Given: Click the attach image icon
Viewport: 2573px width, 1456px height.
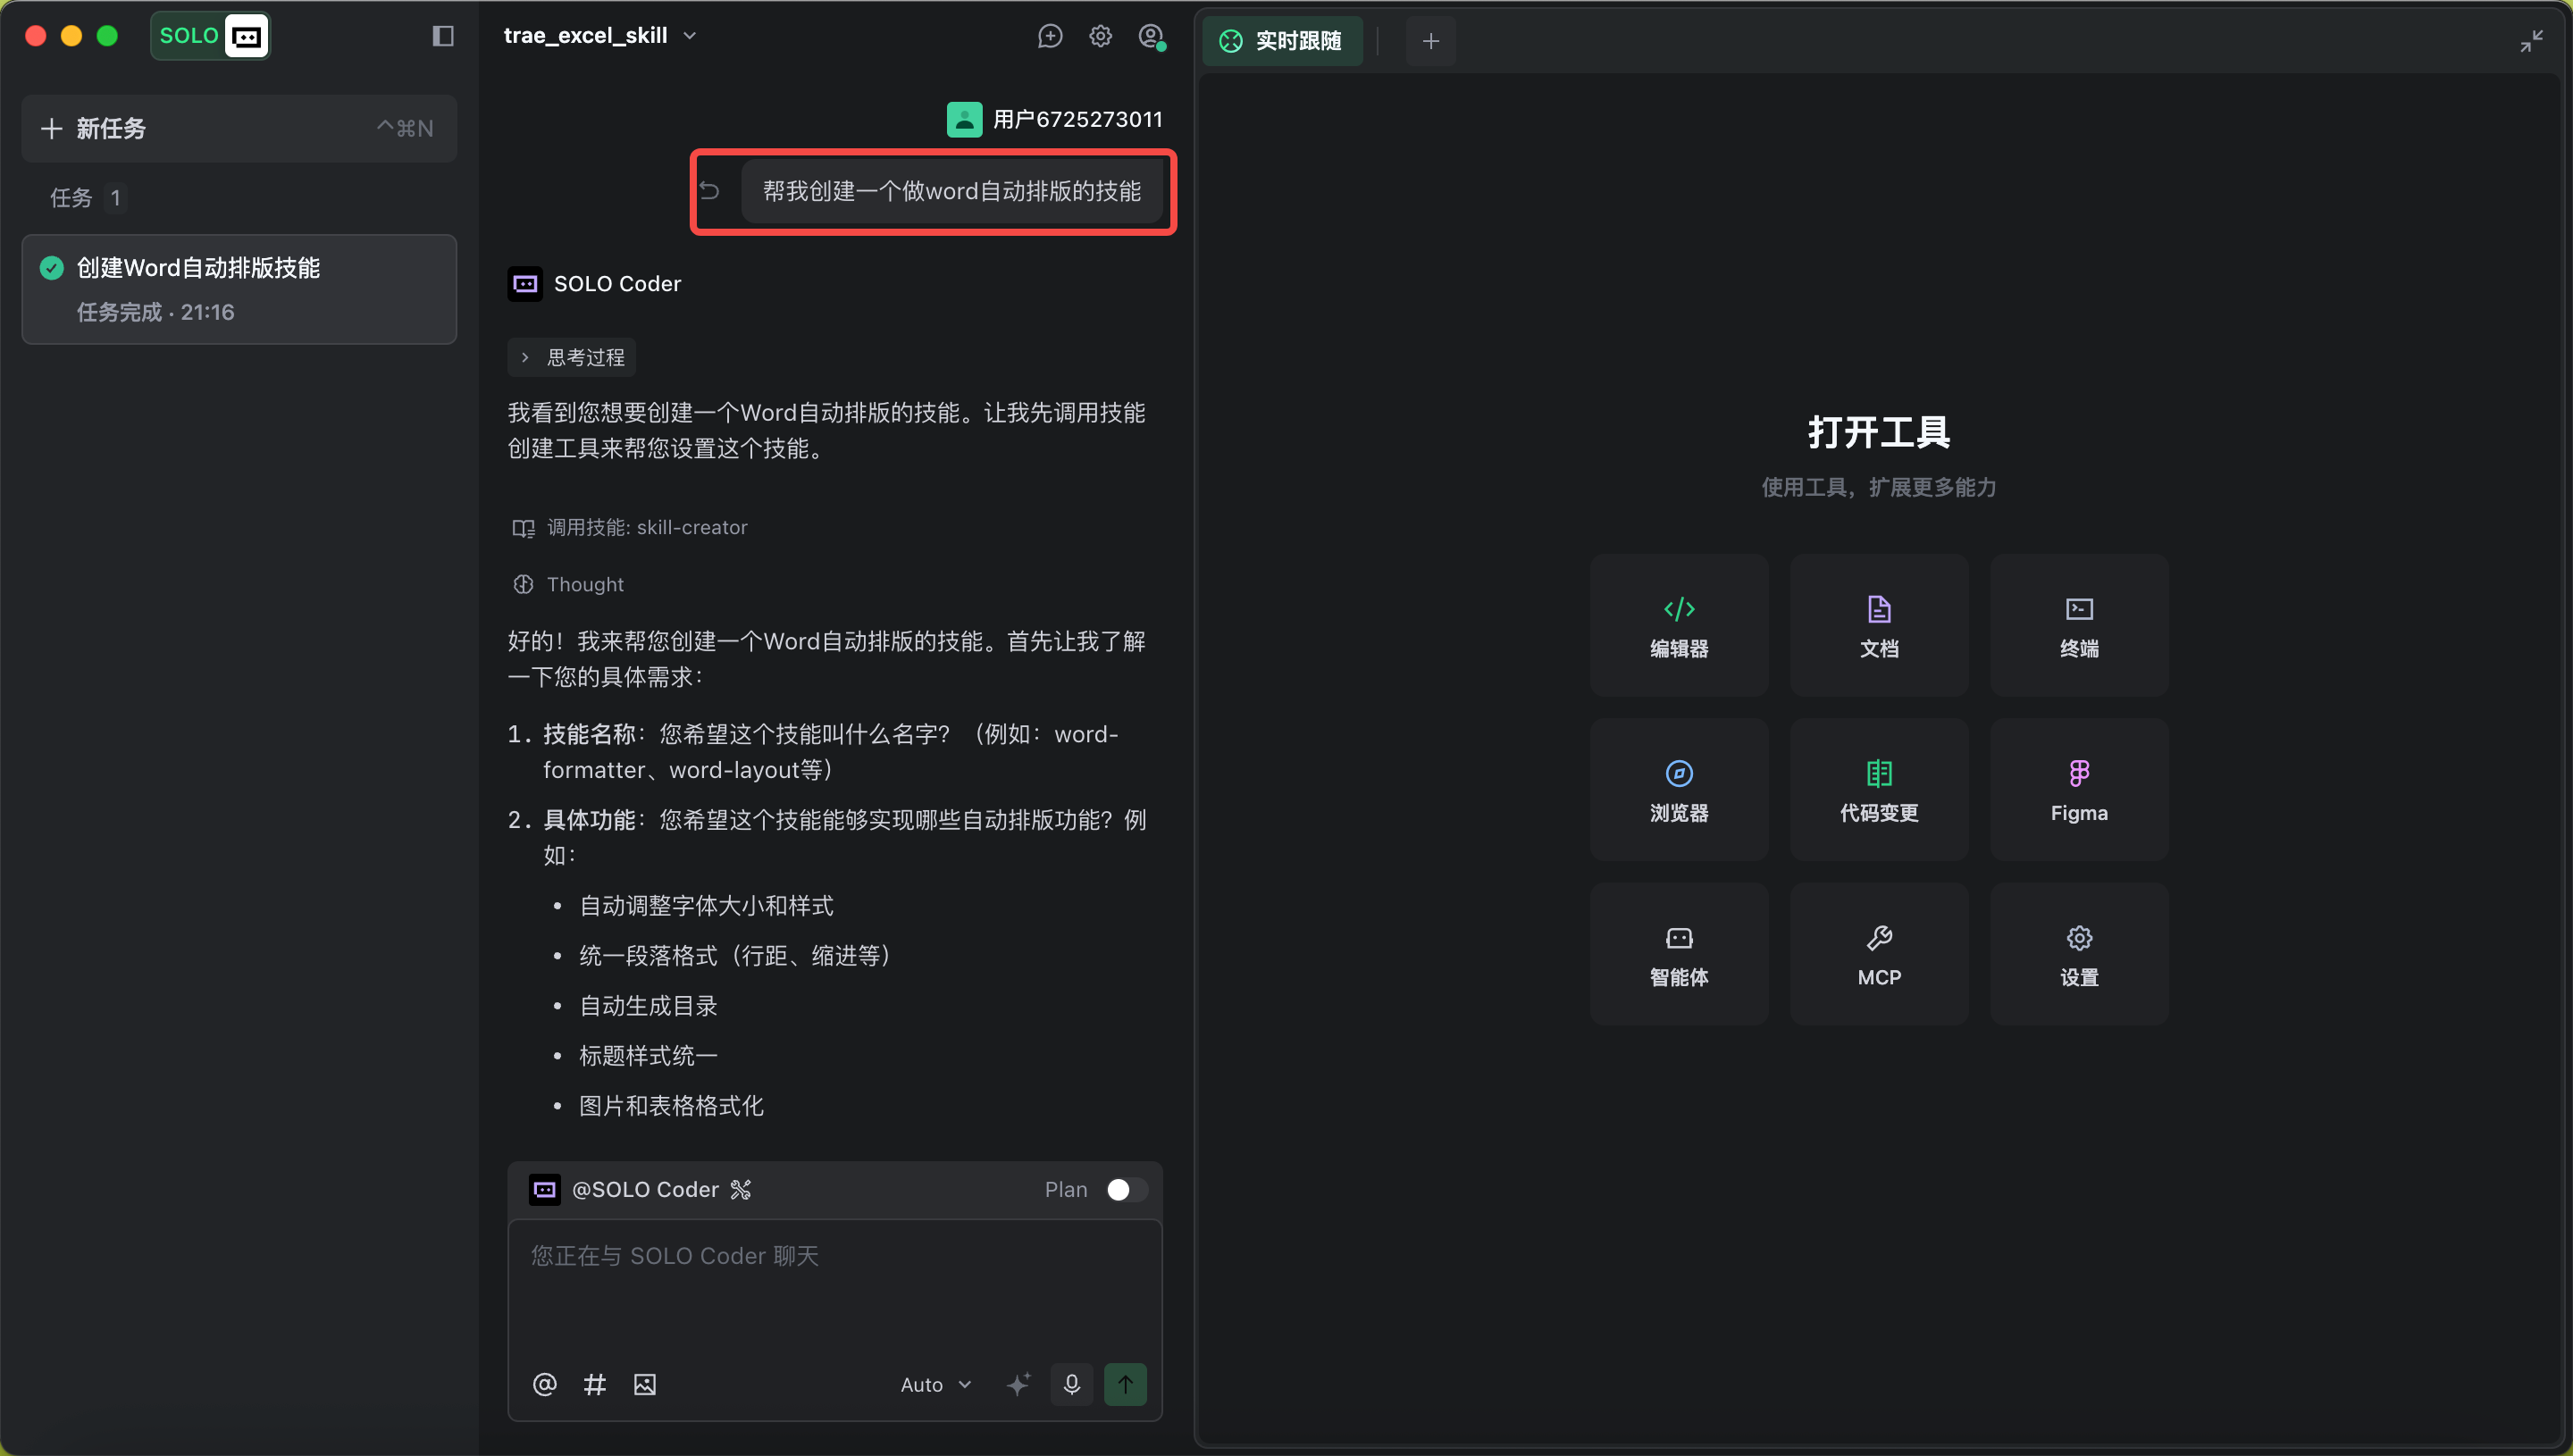Looking at the screenshot, I should coord(645,1384).
